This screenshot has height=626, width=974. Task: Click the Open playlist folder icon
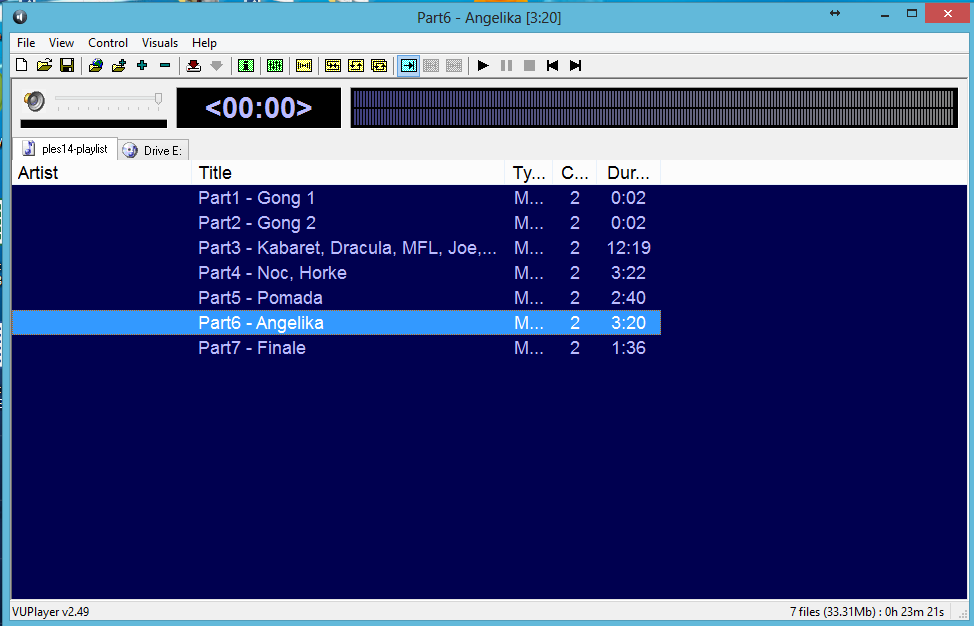(44, 66)
